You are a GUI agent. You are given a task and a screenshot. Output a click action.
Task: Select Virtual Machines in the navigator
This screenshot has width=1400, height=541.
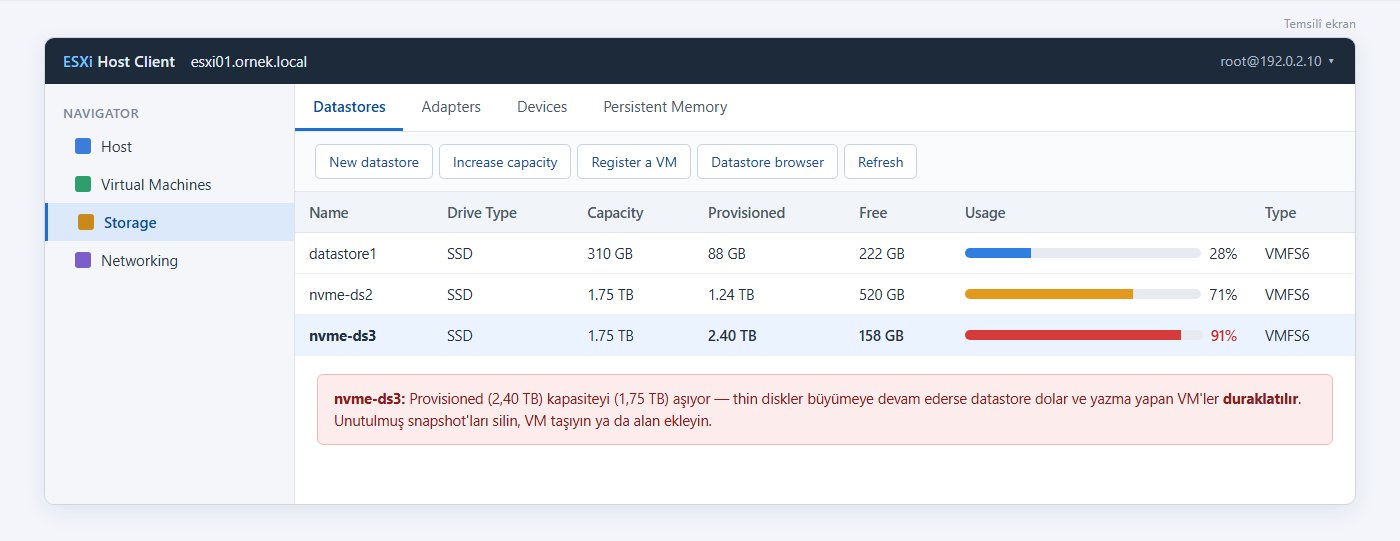(170, 185)
